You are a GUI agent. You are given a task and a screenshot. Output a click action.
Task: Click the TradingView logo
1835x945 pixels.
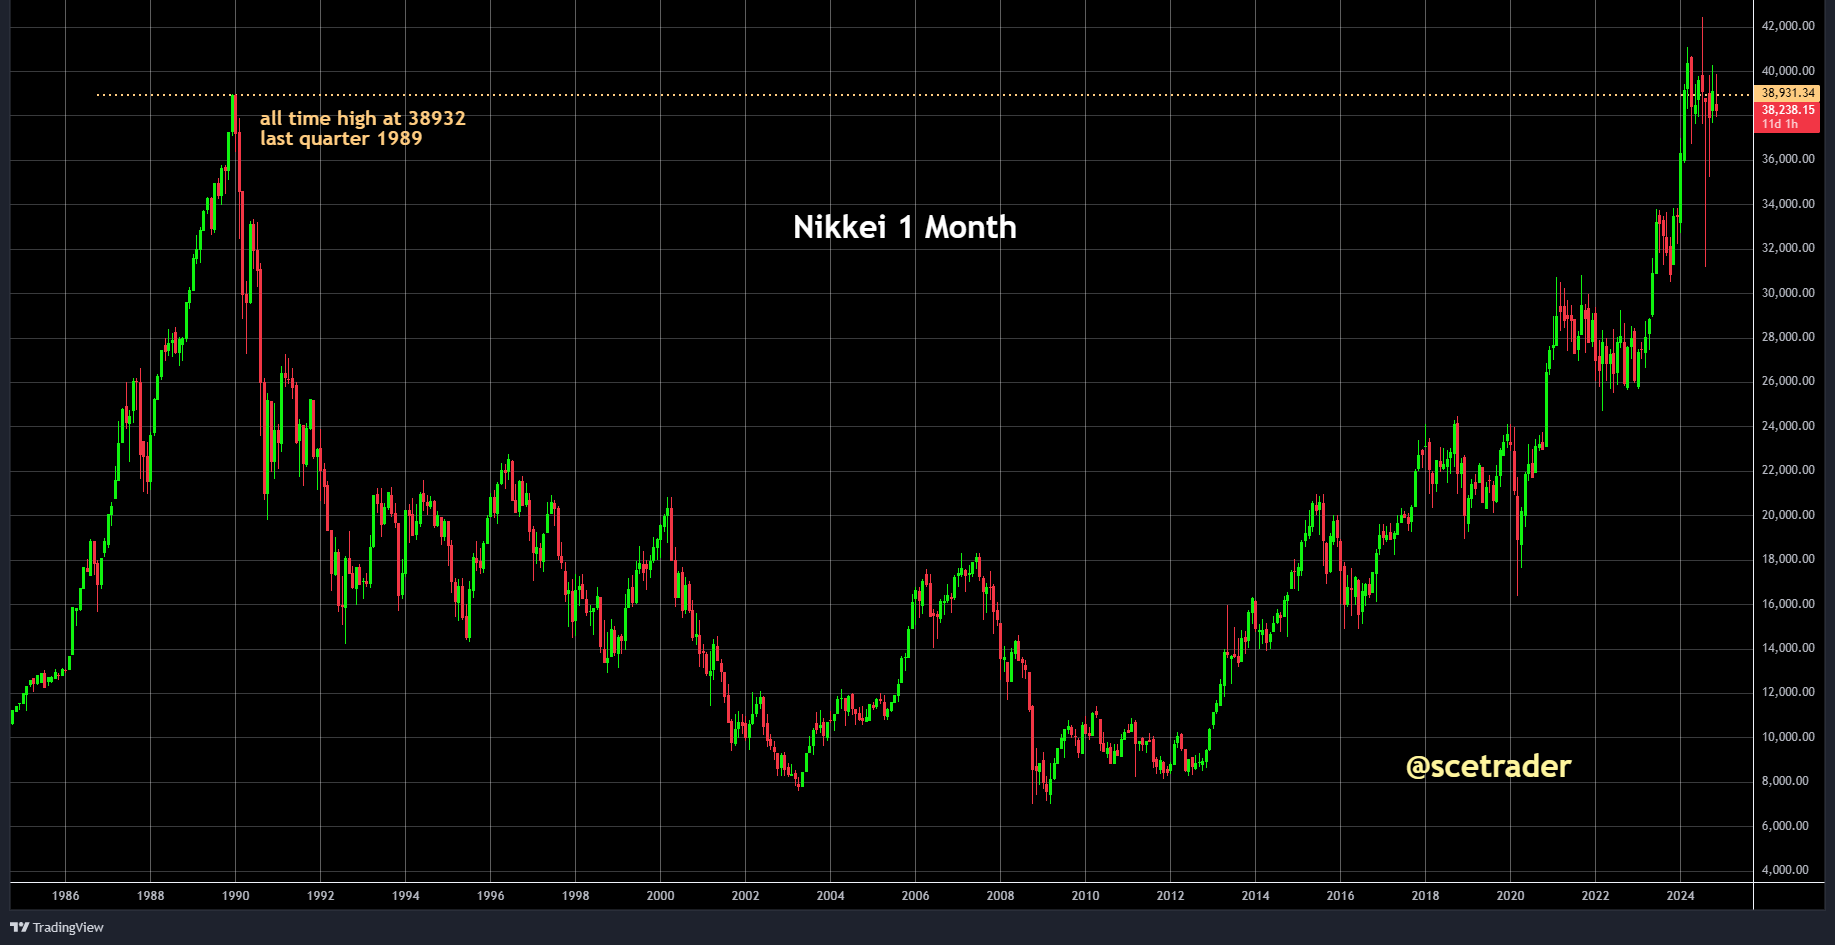click(57, 927)
